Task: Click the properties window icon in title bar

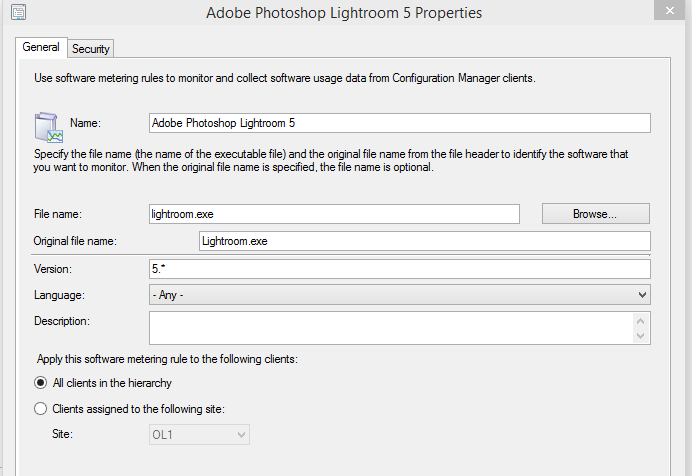Action: (x=18, y=12)
